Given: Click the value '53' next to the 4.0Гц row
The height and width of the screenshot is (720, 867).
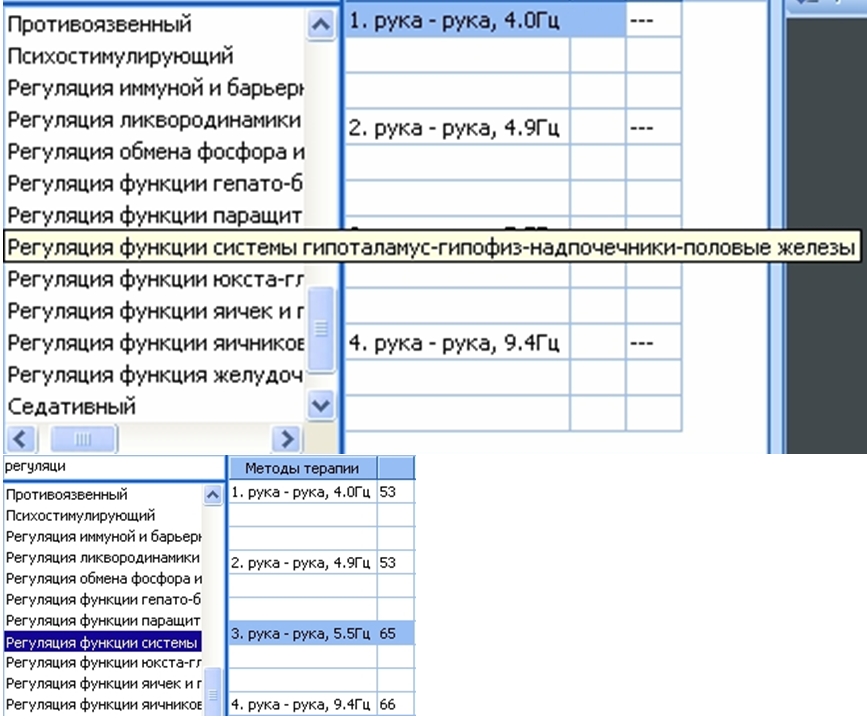Looking at the screenshot, I should [x=396, y=492].
